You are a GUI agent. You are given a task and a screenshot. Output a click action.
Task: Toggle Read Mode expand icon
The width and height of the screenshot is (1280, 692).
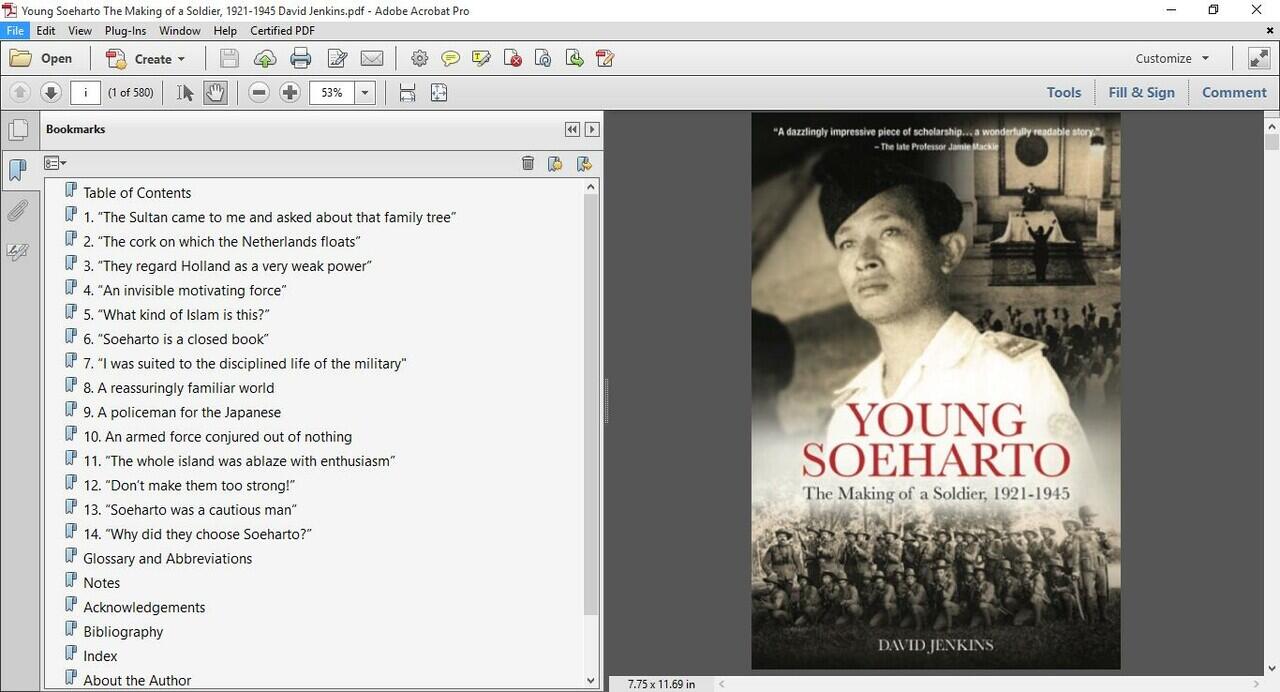tap(1259, 59)
